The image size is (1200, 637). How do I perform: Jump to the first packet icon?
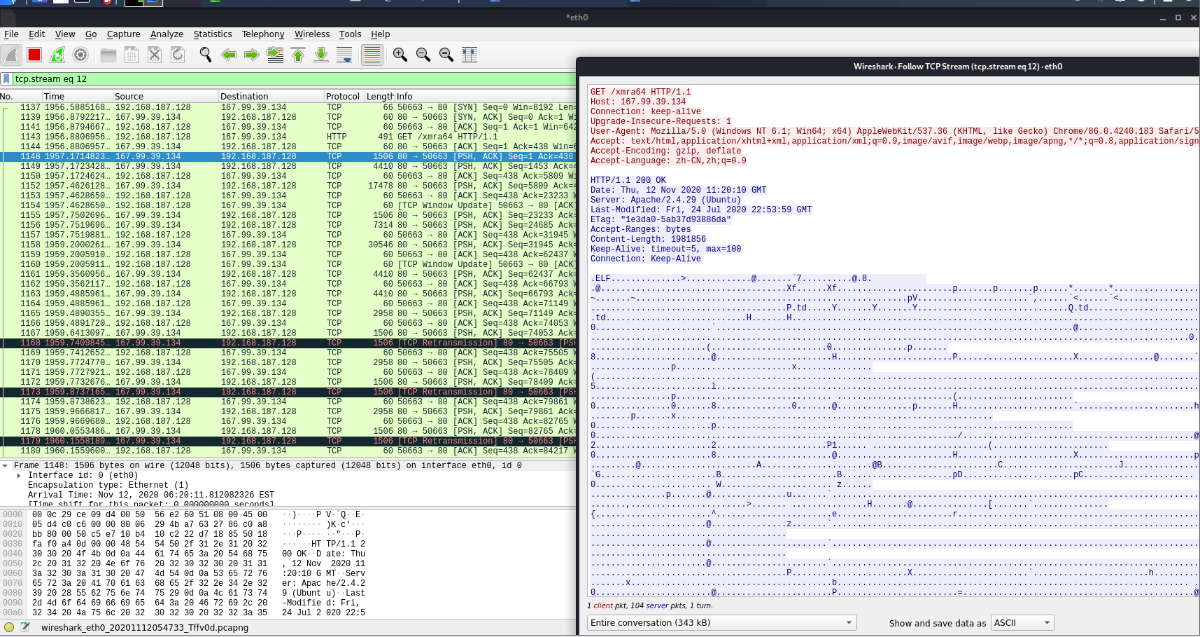[297, 54]
